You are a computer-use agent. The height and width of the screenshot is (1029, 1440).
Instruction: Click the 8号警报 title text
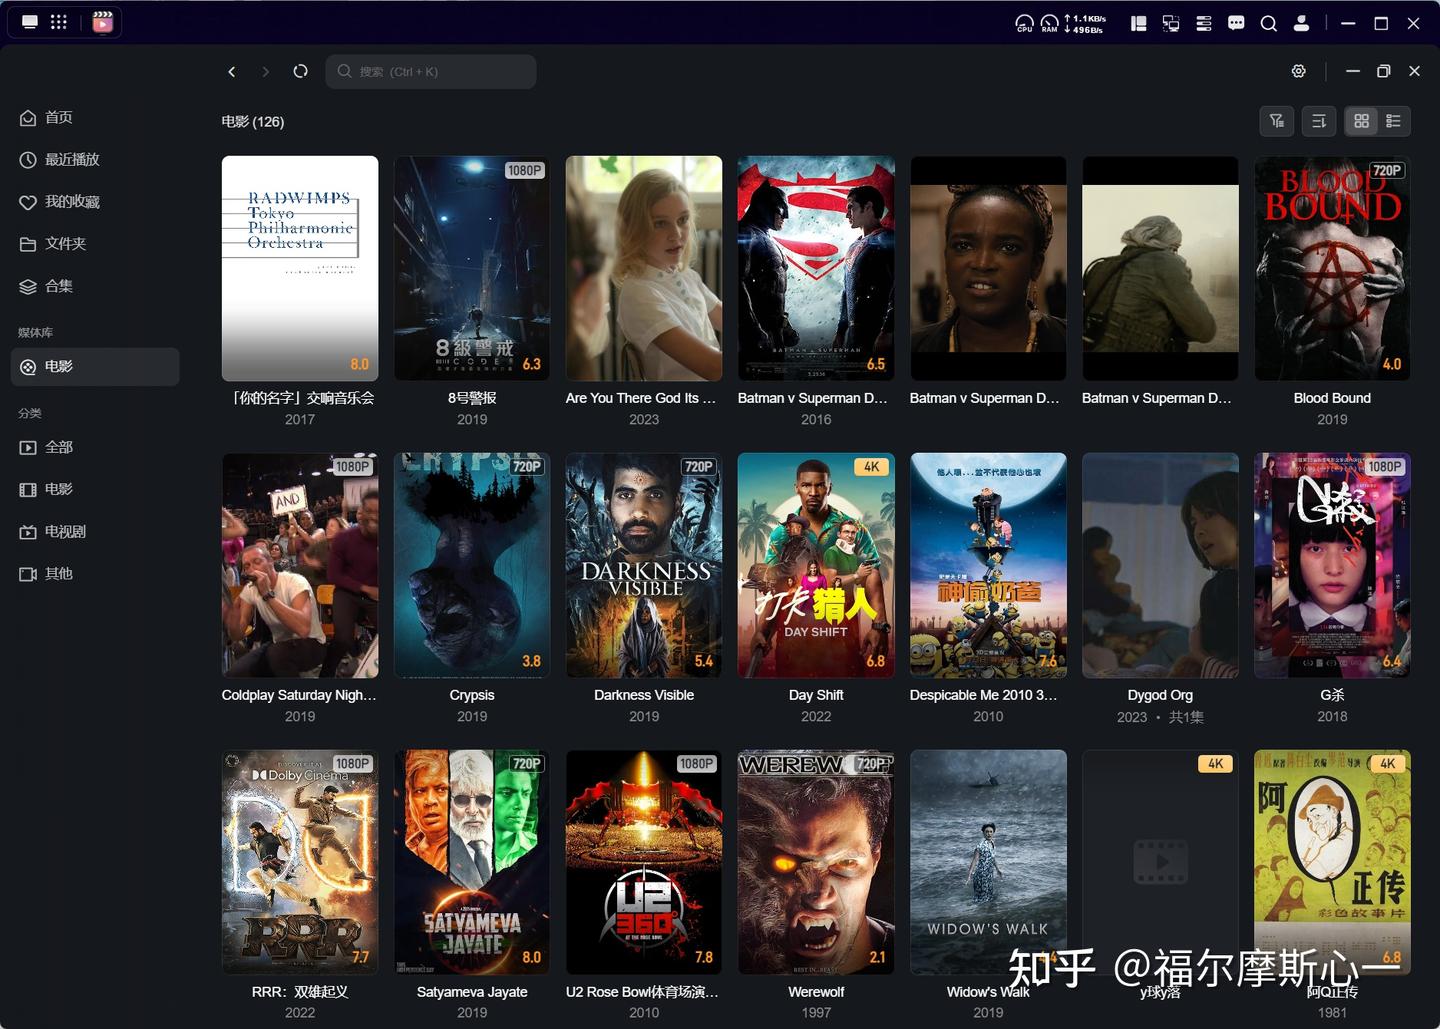pyautogui.click(x=472, y=398)
